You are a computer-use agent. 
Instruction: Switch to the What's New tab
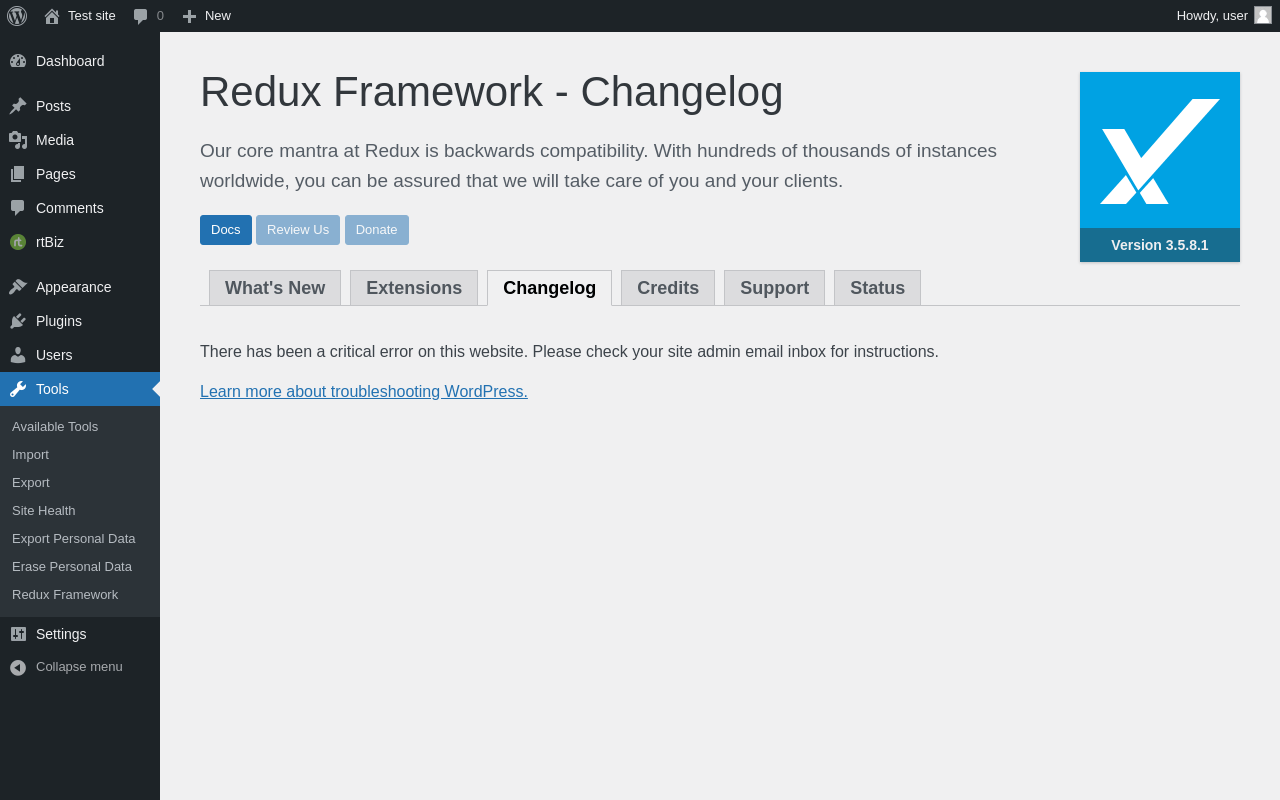coord(275,288)
